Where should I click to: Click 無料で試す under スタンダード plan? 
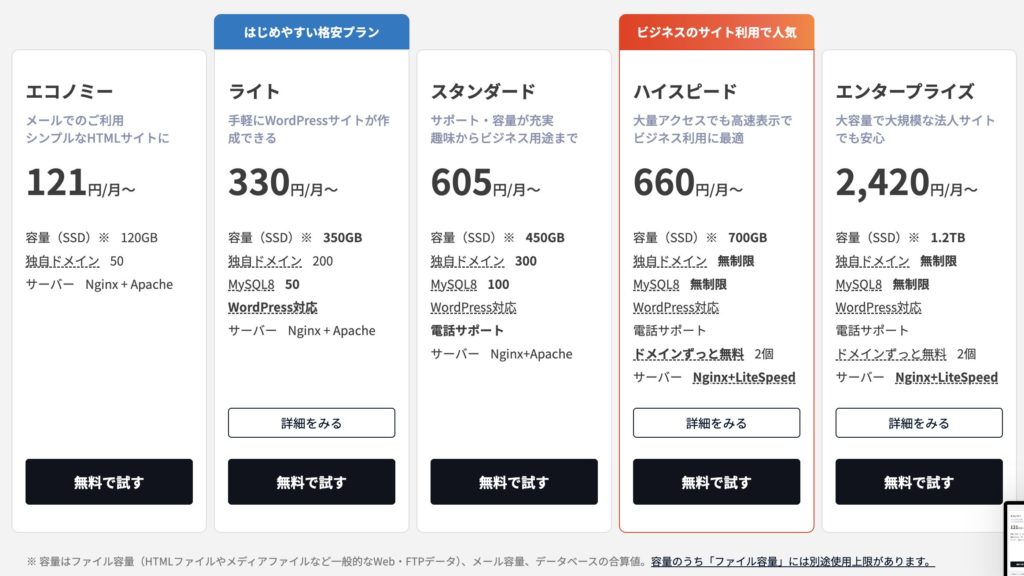pyautogui.click(x=514, y=482)
